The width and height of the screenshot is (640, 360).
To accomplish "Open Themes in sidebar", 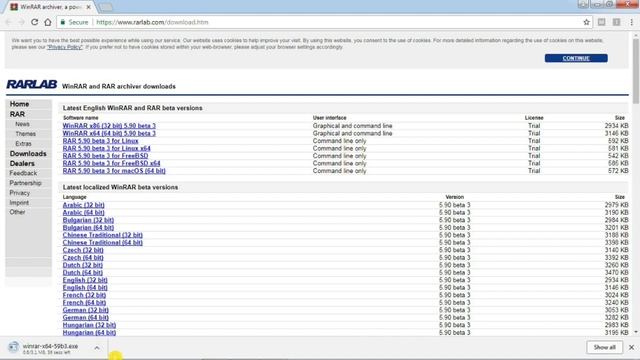I will (25, 134).
